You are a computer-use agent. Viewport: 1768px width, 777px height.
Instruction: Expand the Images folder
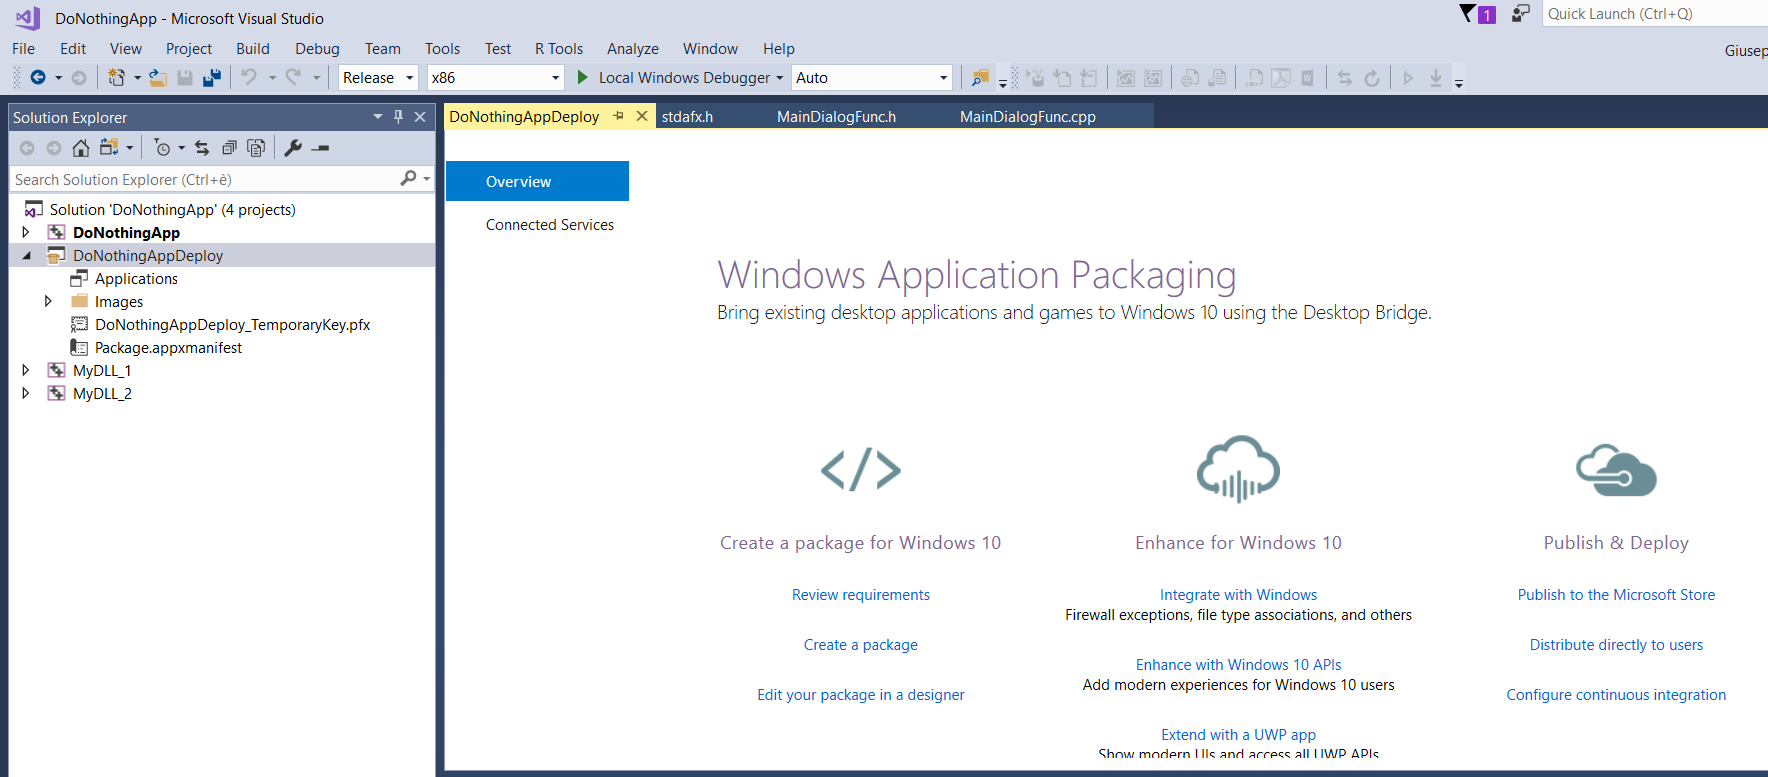pyautogui.click(x=48, y=301)
